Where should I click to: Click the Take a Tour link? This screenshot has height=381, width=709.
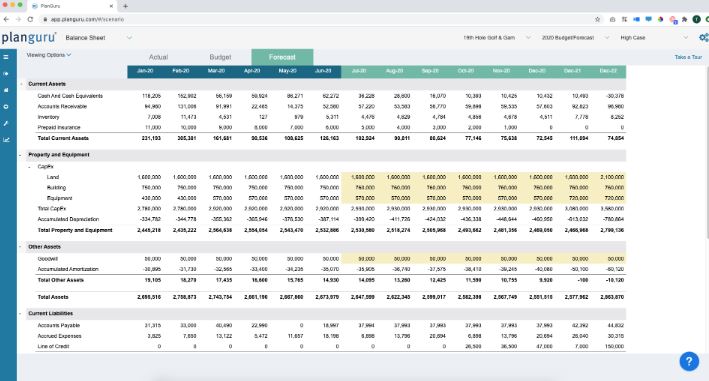tap(688, 57)
